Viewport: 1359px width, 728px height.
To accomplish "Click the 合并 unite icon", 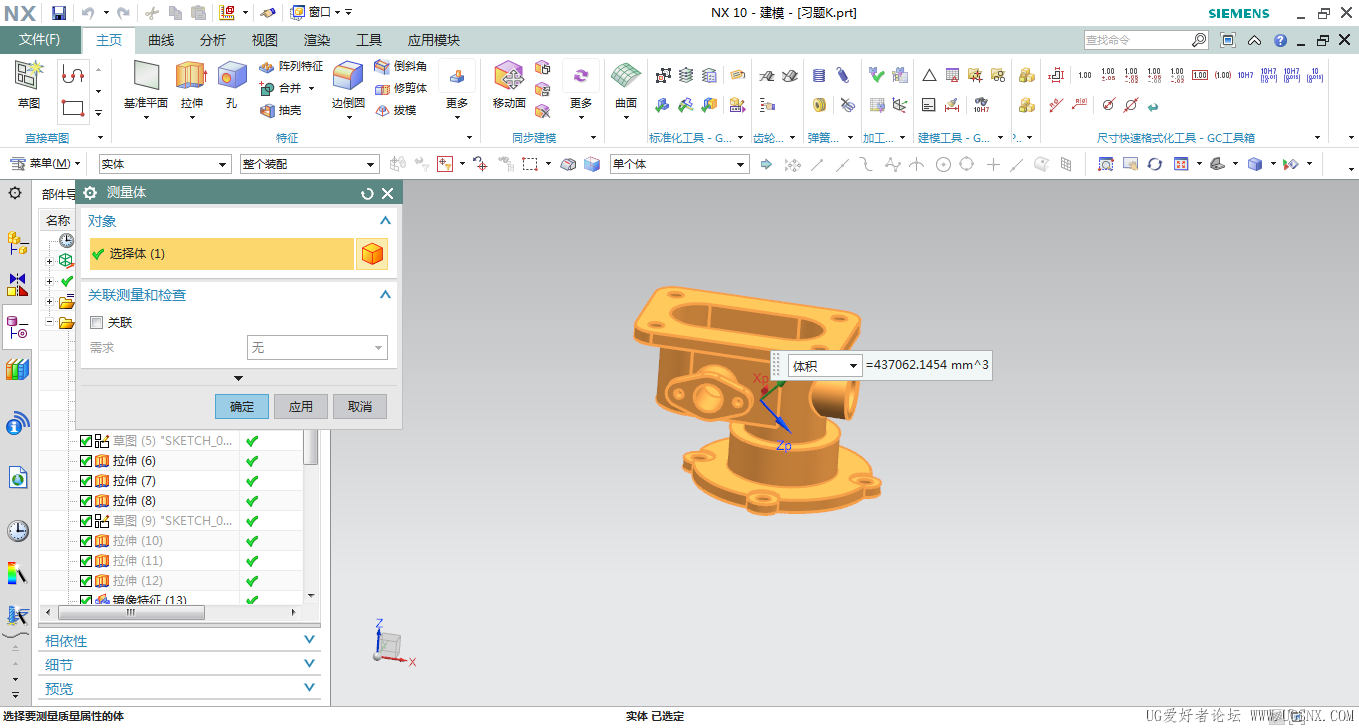I will point(267,88).
